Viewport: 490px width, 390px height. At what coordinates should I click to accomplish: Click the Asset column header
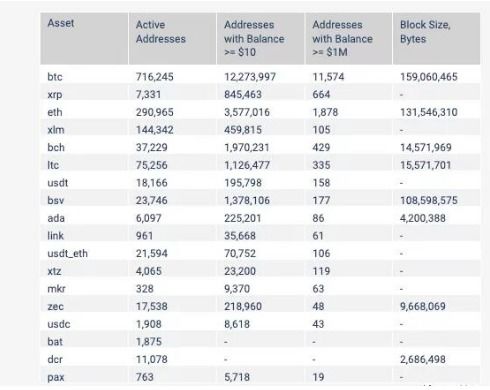pyautogui.click(x=60, y=23)
